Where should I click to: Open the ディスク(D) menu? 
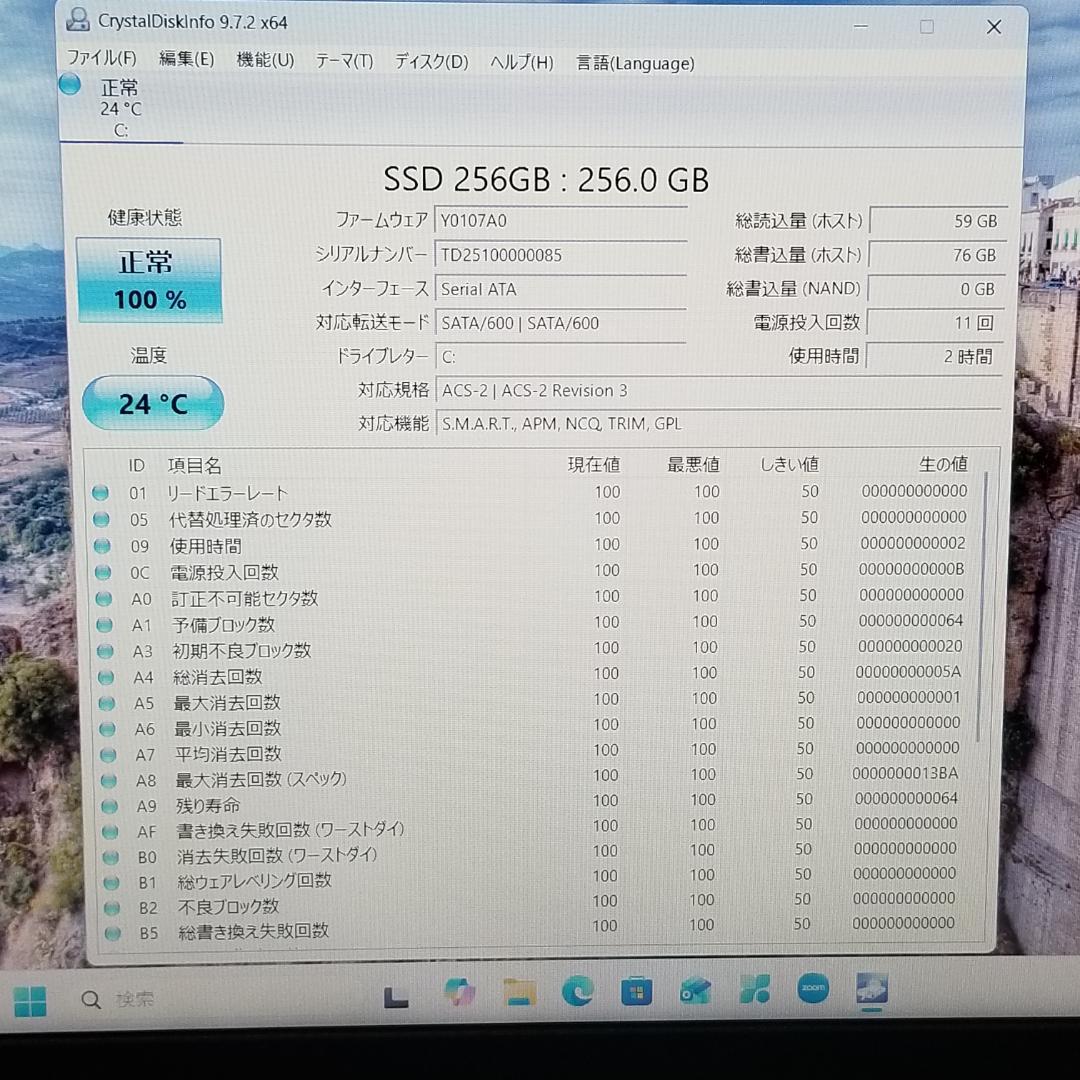coord(431,62)
